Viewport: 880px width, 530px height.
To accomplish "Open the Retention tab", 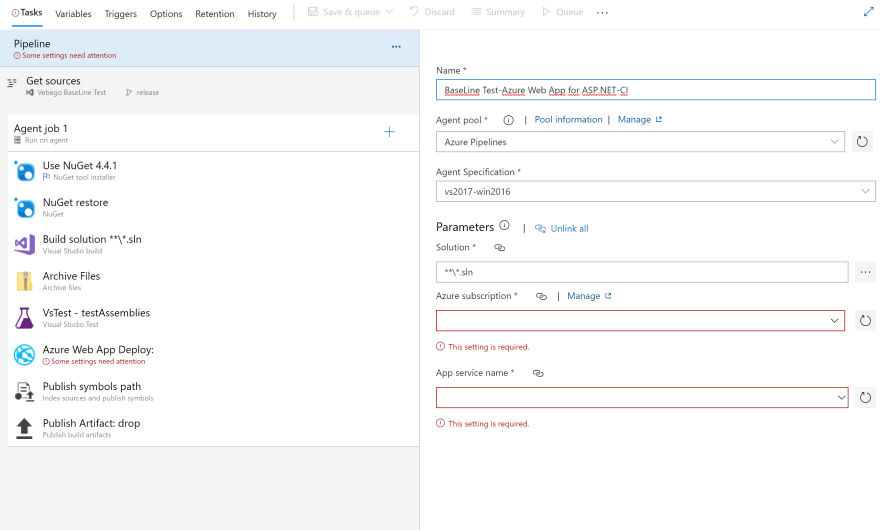I will click(214, 13).
